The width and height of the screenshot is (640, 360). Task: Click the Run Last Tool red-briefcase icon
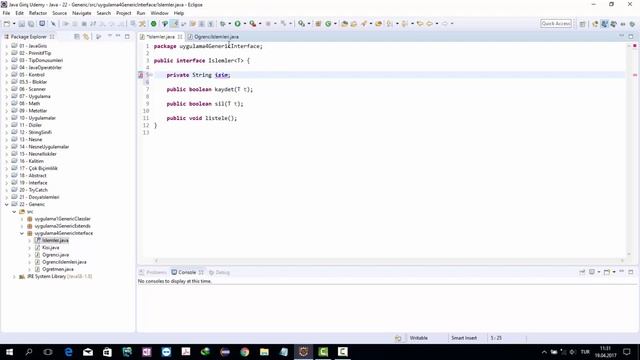[x=253, y=24]
